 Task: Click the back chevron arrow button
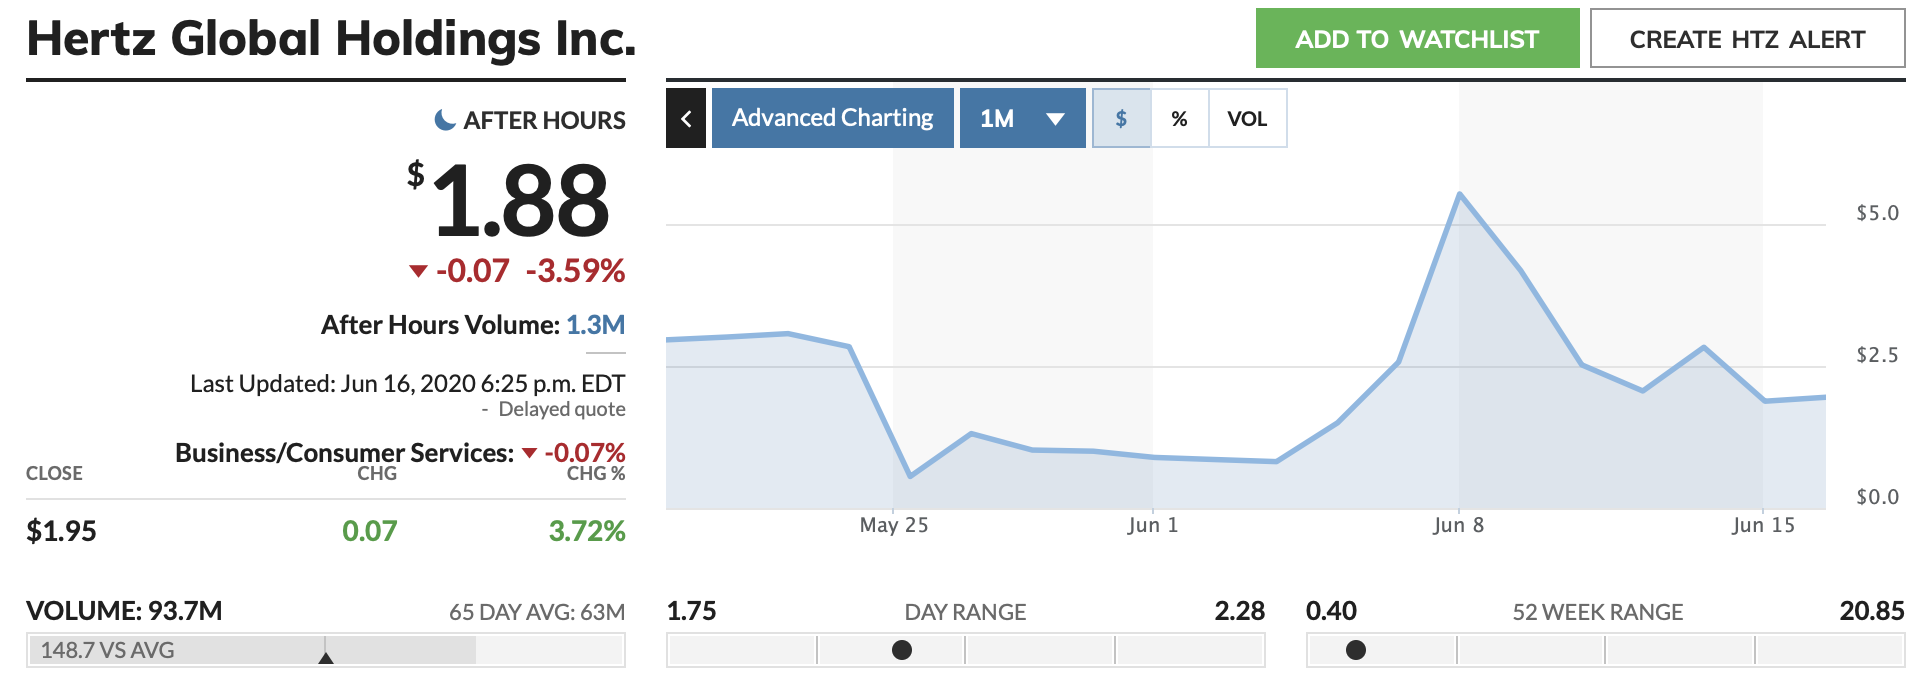point(686,118)
